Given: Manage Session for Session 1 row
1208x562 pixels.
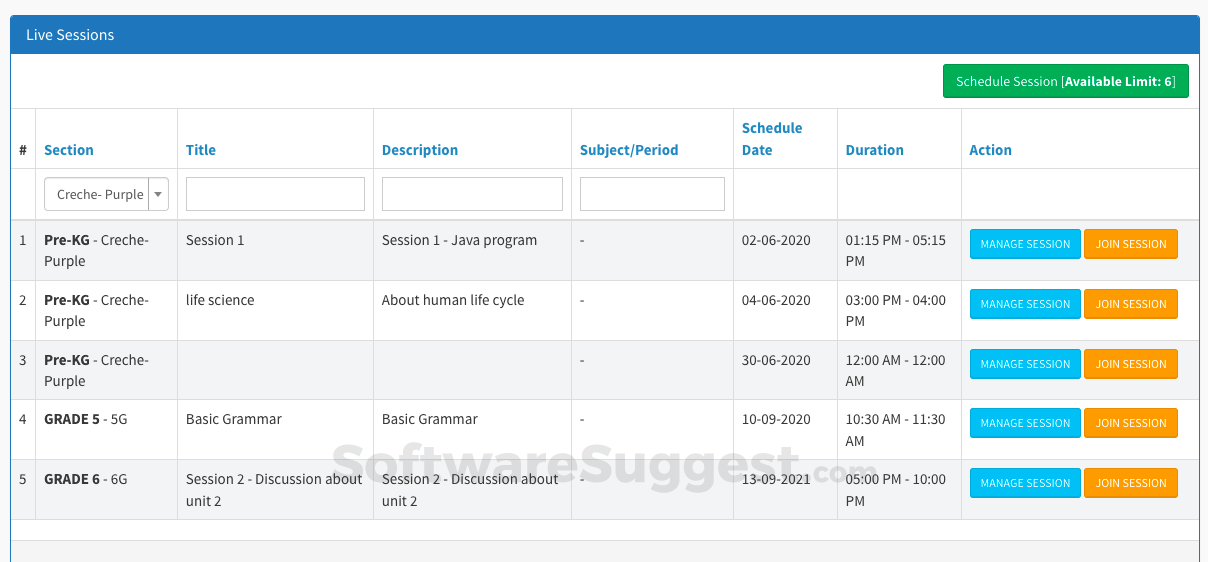Looking at the screenshot, I should coord(1025,244).
